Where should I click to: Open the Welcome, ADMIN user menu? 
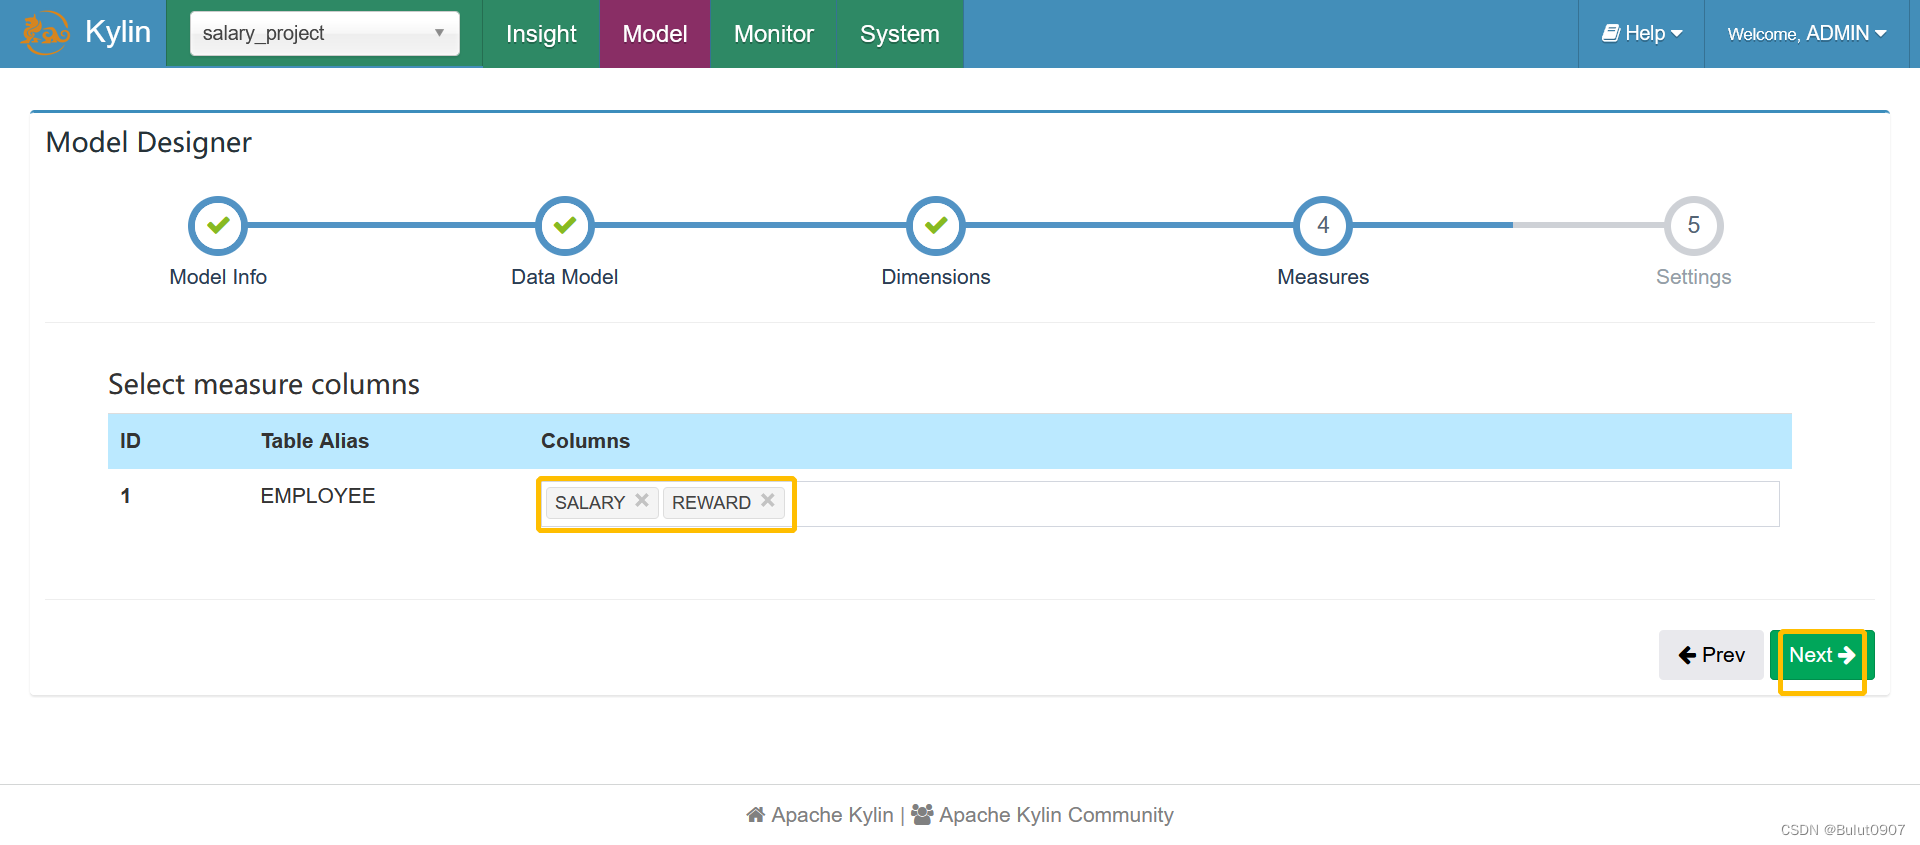[1807, 34]
